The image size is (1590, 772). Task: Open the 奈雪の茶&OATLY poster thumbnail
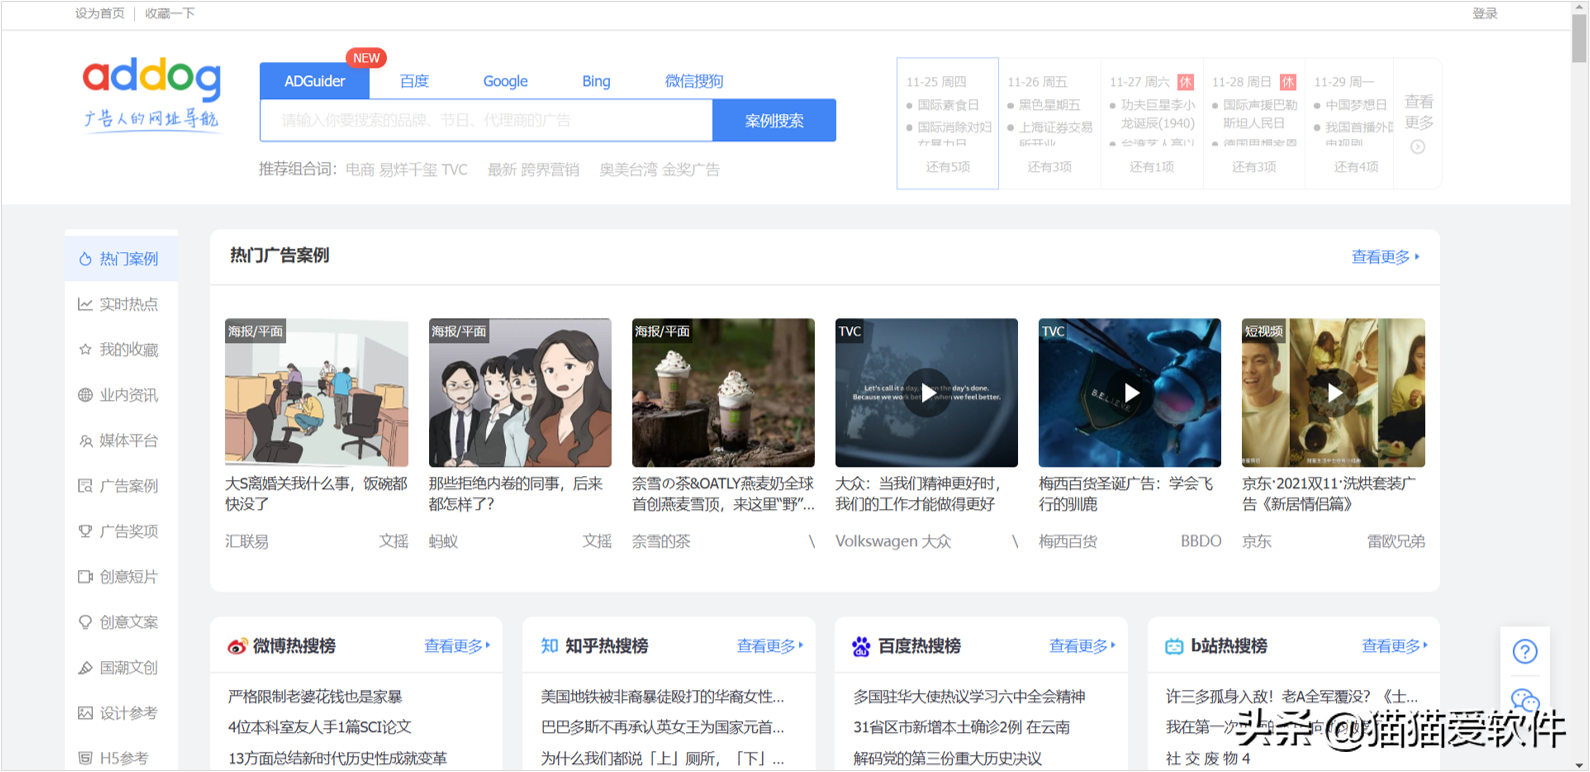click(723, 393)
